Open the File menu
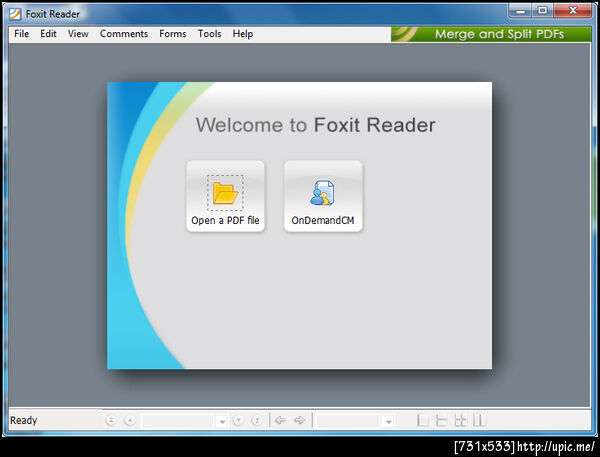This screenshot has height=457, width=600. [21, 34]
